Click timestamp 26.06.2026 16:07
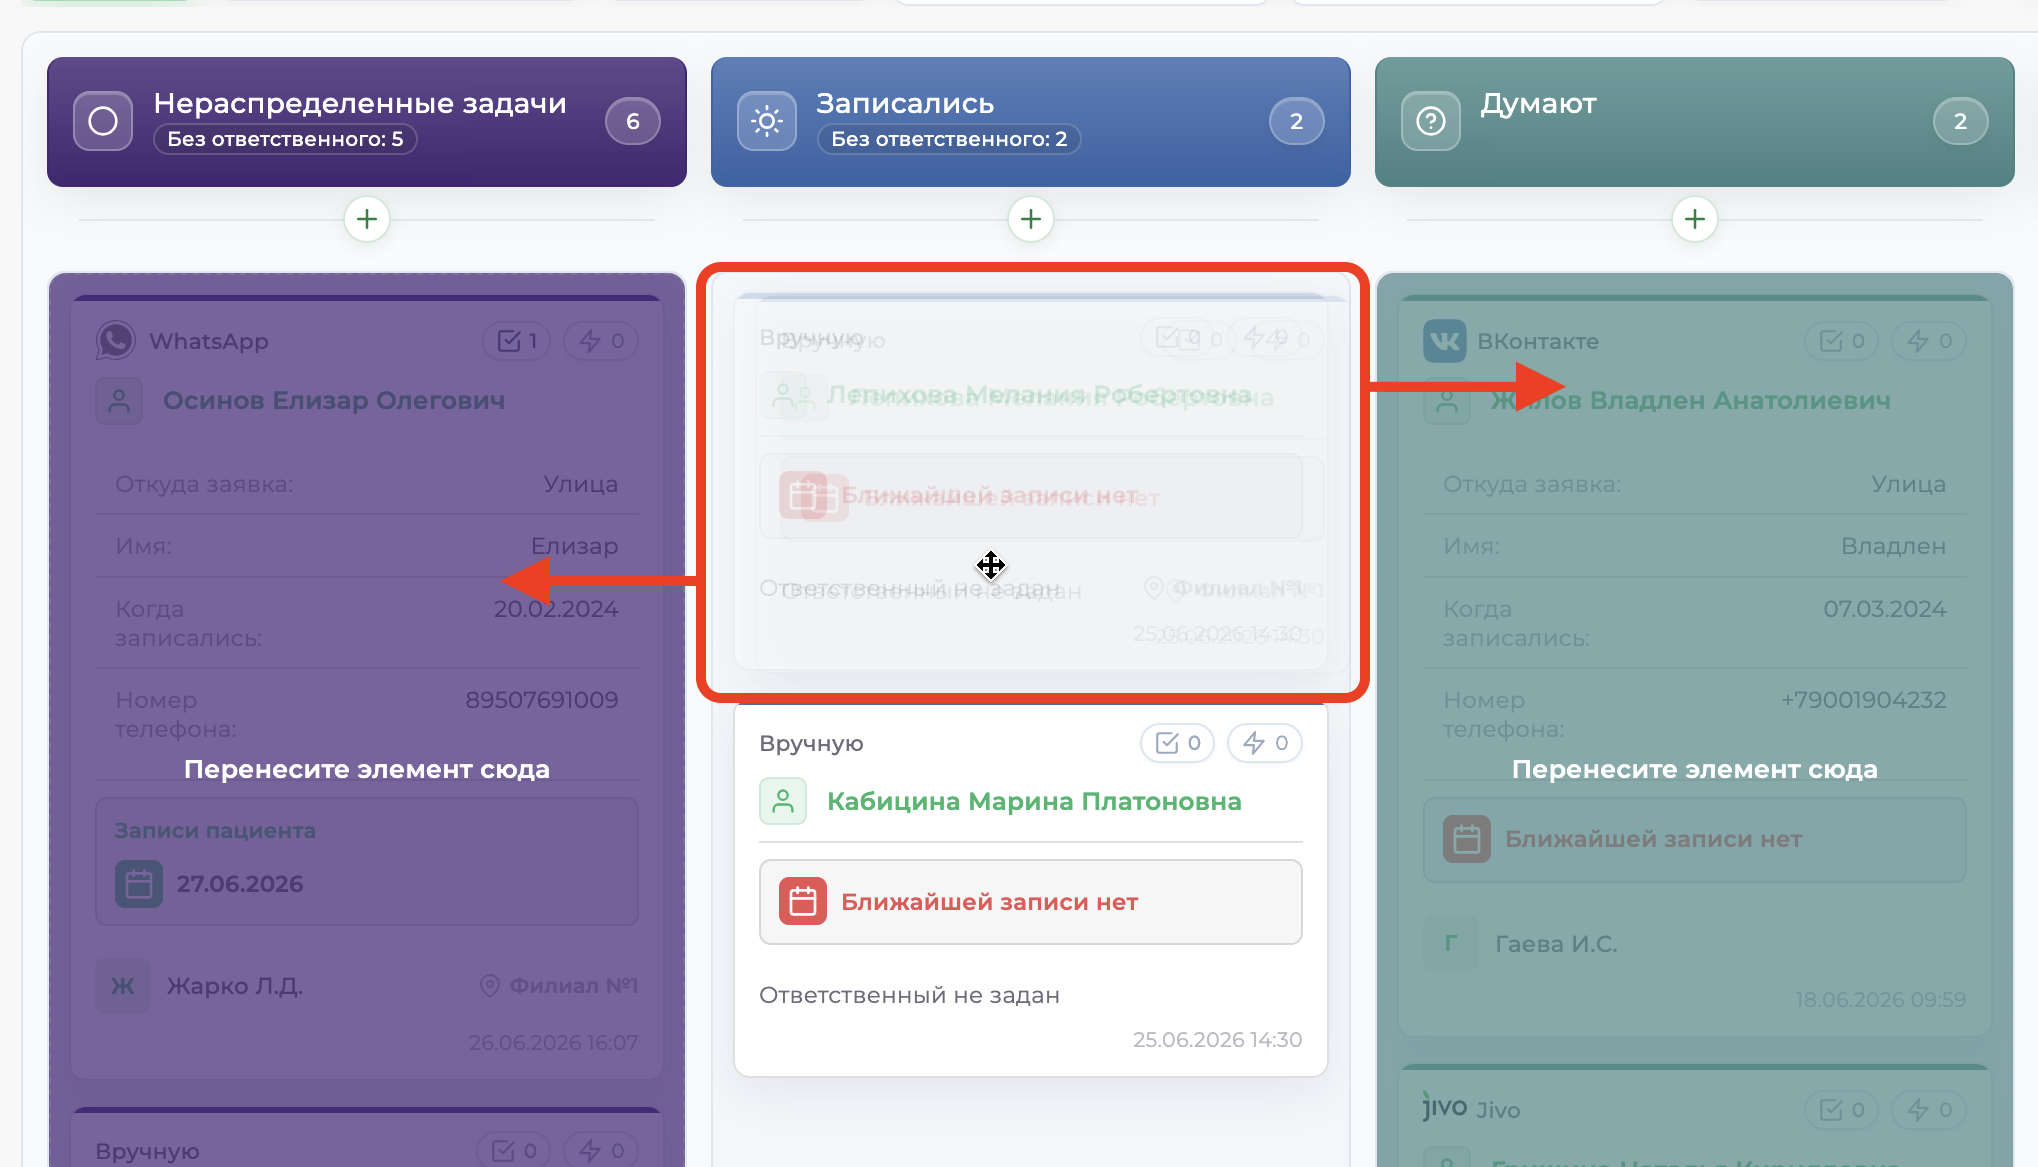Screen dimensions: 2038x1167 pos(553,1043)
